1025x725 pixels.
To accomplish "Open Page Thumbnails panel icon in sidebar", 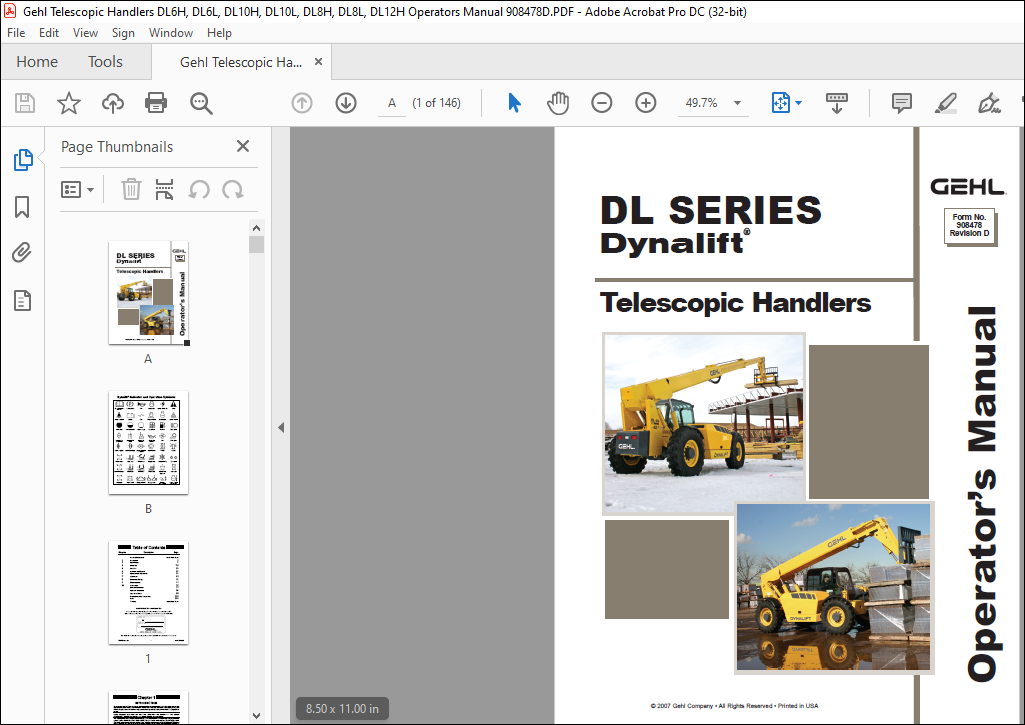I will pos(23,160).
